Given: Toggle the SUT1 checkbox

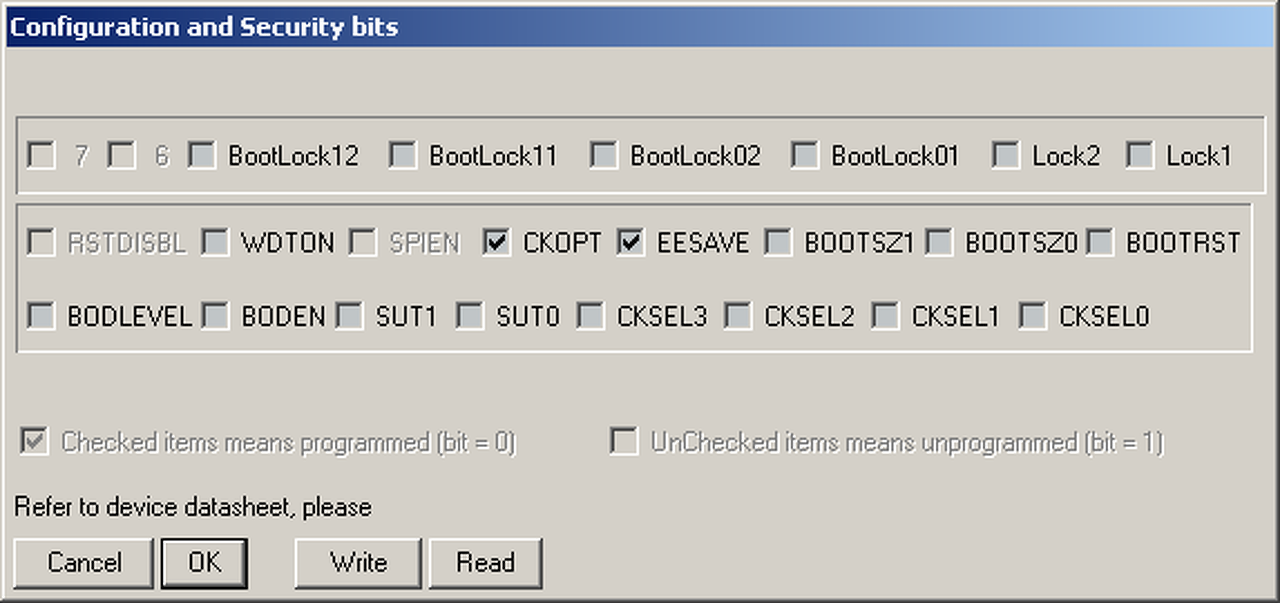Looking at the screenshot, I should pyautogui.click(x=349, y=316).
